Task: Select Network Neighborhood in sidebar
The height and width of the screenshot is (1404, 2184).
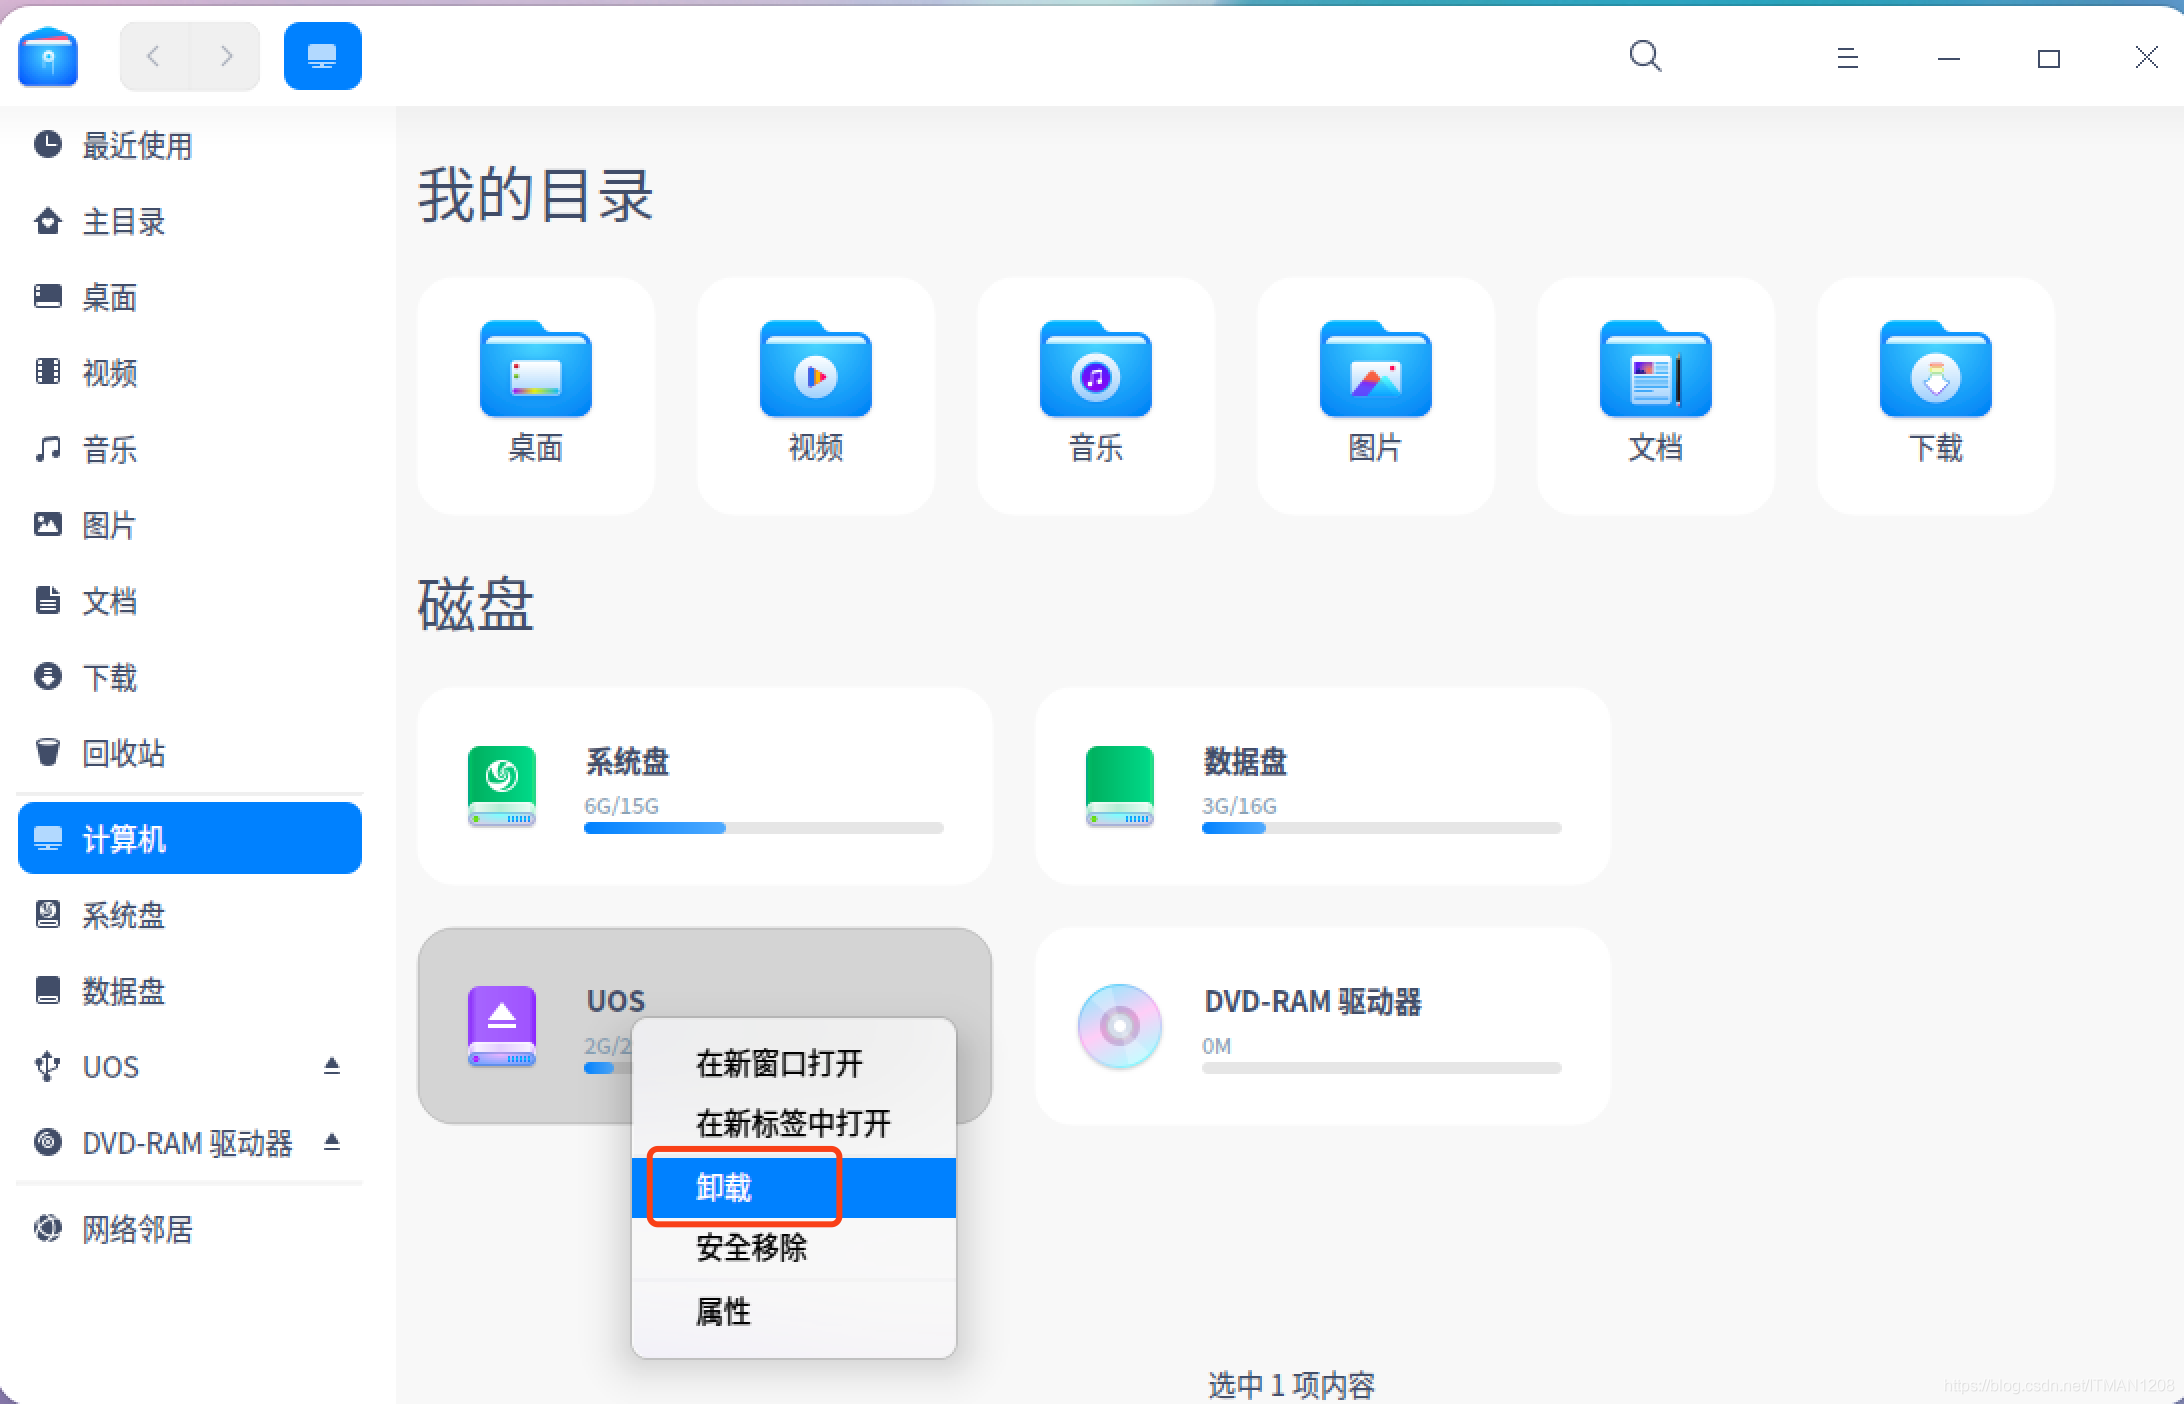Action: (136, 1229)
